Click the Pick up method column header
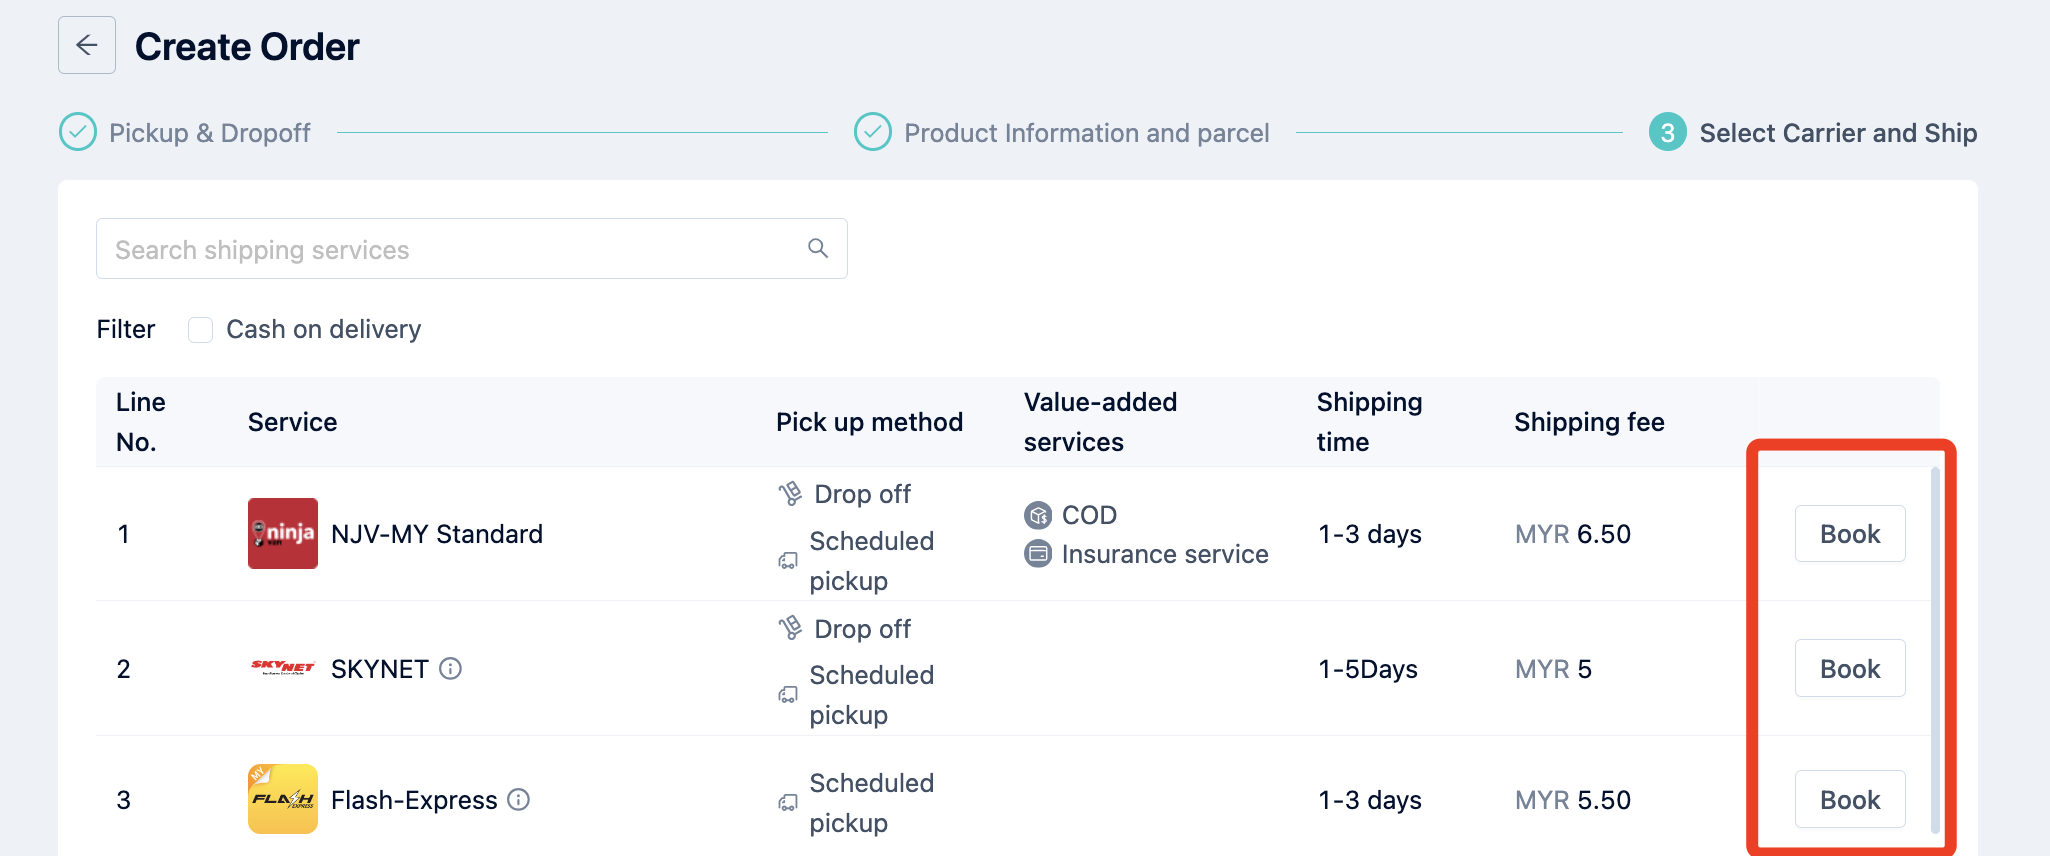This screenshot has width=2050, height=856. 869,422
